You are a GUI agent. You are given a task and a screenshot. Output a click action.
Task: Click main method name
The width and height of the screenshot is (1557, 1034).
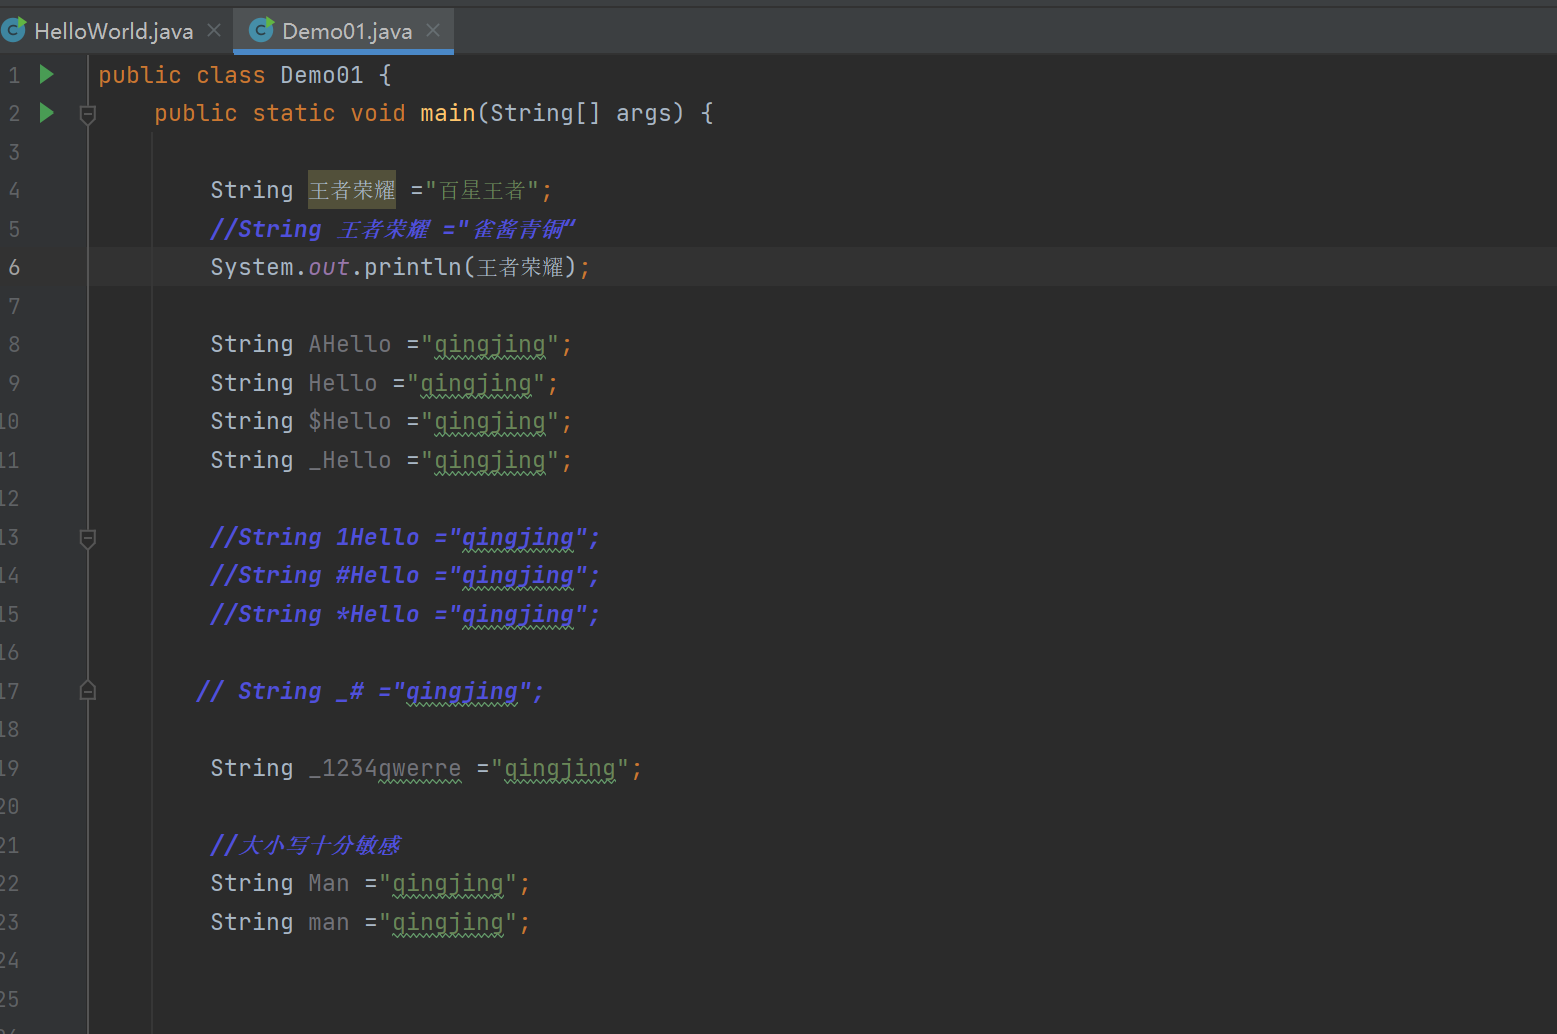(448, 113)
